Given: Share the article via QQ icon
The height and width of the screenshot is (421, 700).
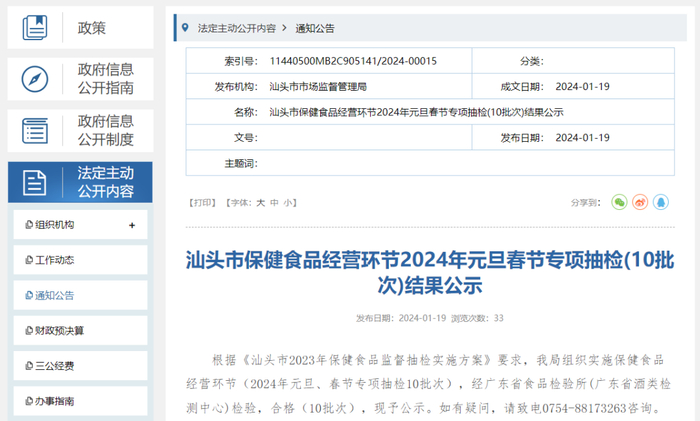Looking at the screenshot, I should (661, 202).
